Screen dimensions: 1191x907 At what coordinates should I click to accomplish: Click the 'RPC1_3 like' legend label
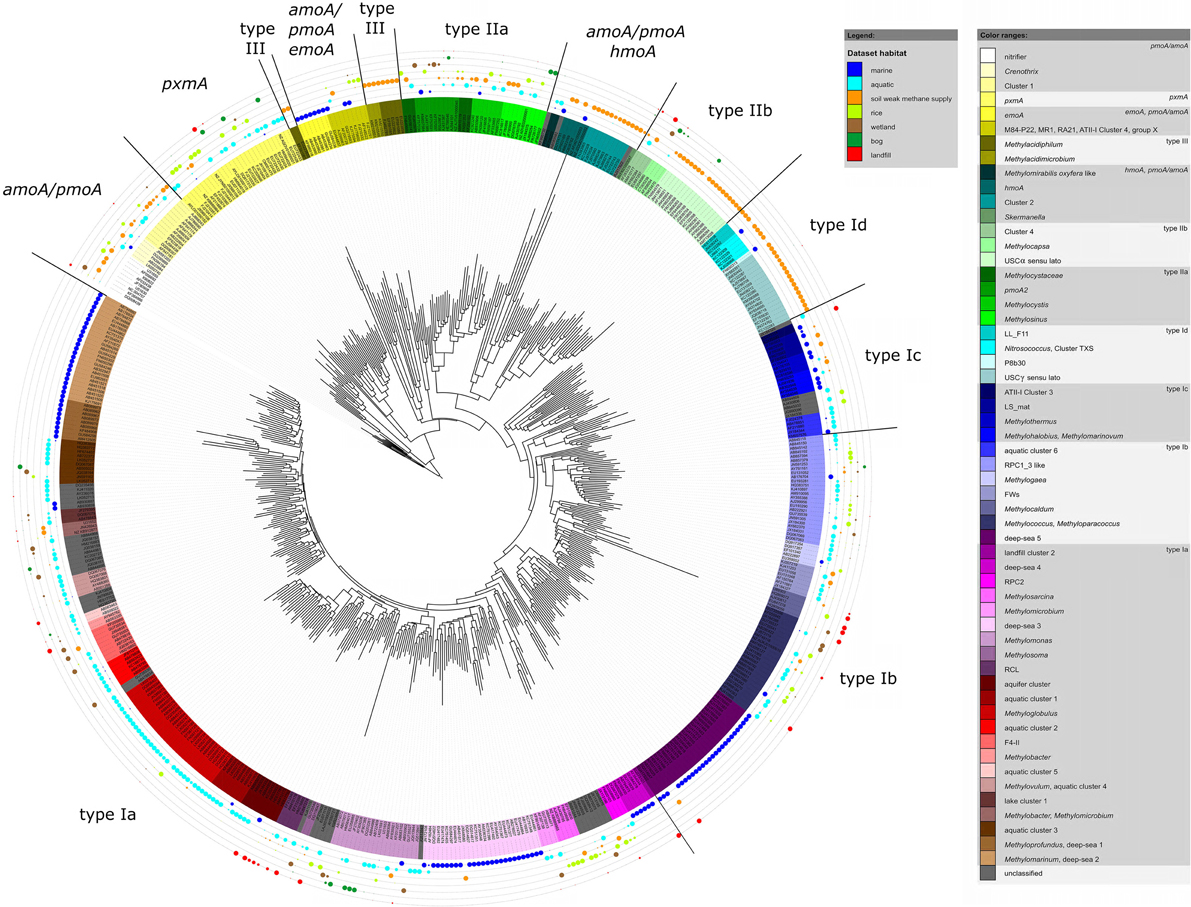pyautogui.click(x=1024, y=465)
